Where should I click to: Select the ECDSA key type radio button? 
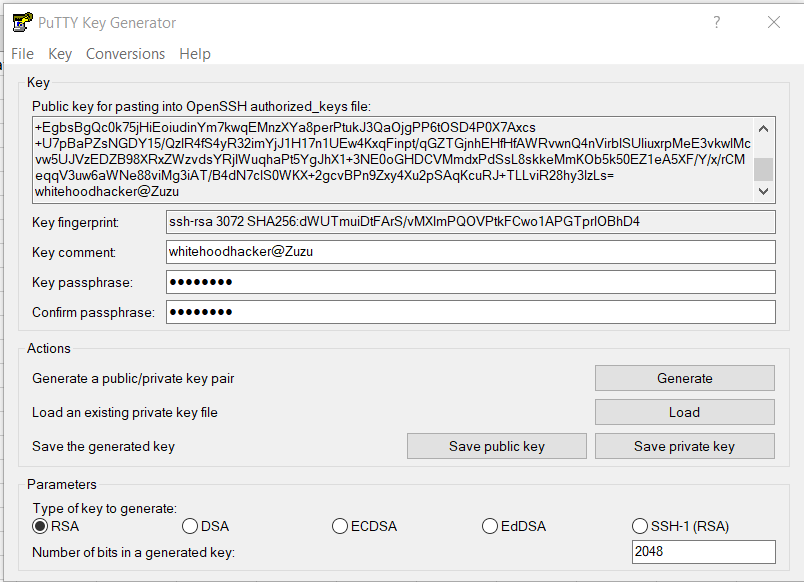(x=339, y=526)
